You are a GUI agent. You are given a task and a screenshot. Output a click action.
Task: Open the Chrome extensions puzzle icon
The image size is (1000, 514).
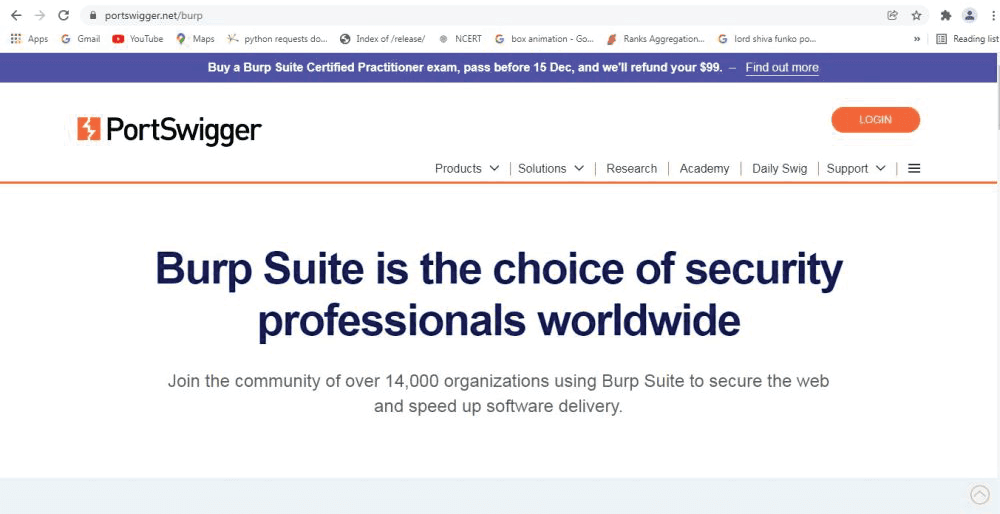tap(945, 15)
